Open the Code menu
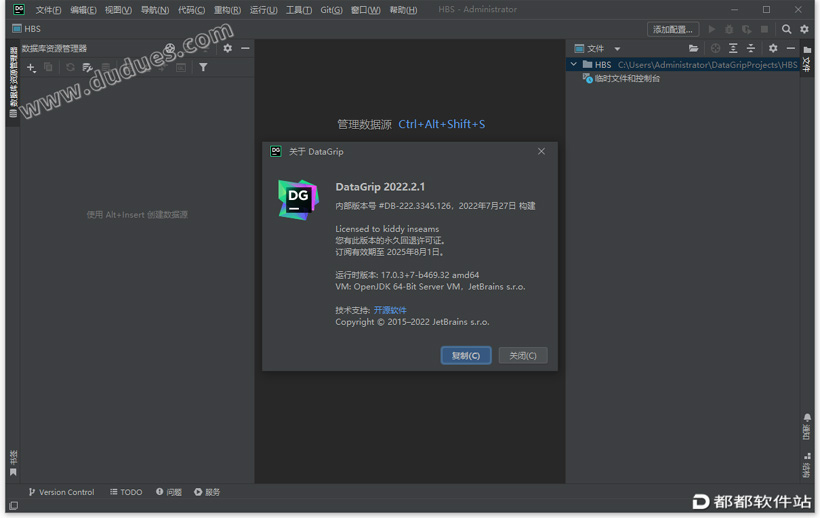 [191, 10]
